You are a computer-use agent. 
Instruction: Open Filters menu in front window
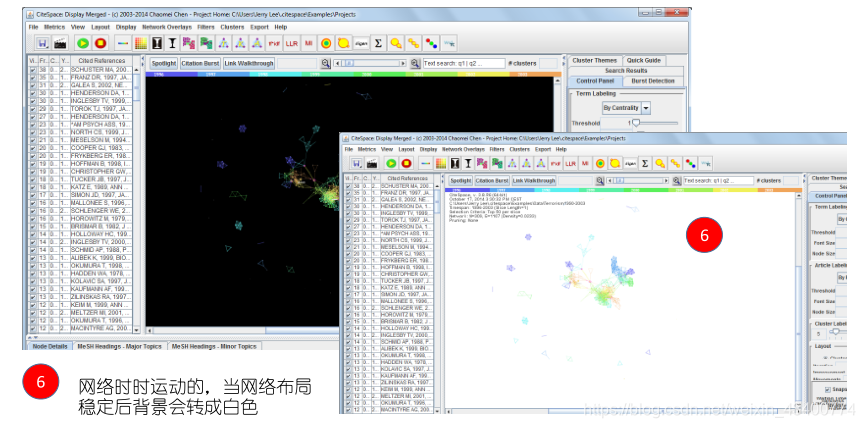coord(497,149)
